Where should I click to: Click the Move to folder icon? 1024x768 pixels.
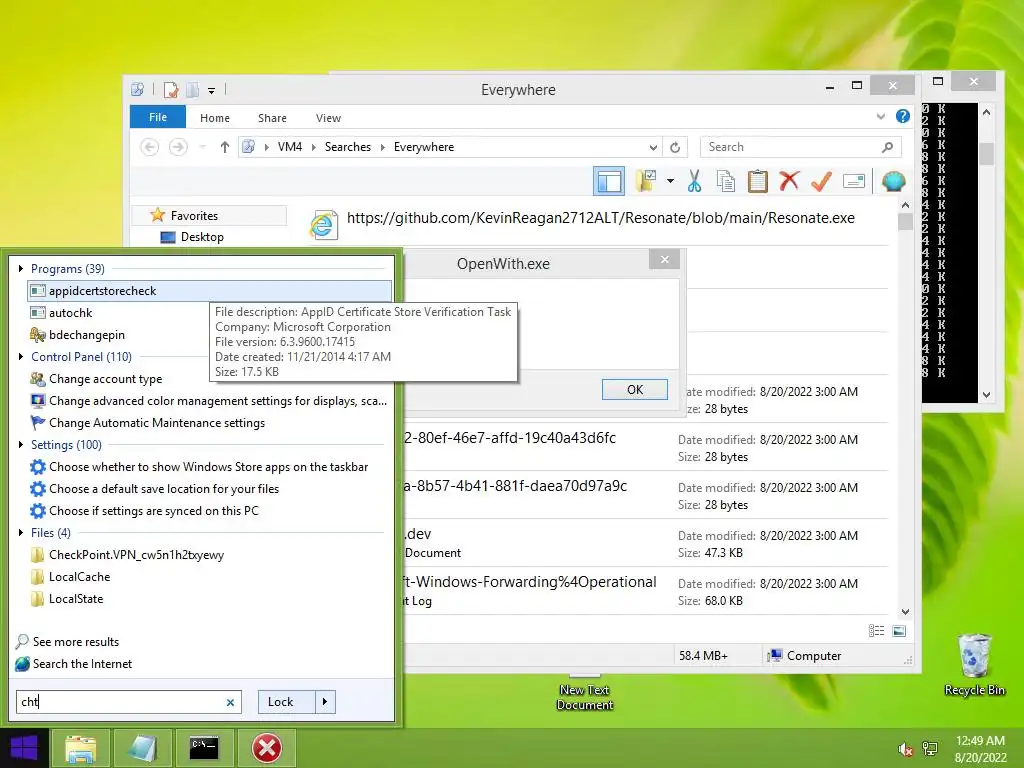click(x=646, y=181)
